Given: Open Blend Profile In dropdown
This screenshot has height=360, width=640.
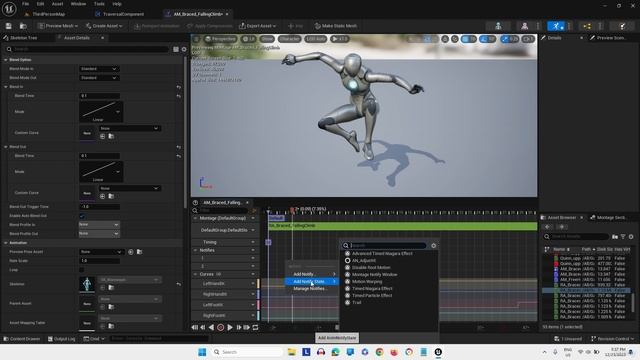Looking at the screenshot, I should (x=98, y=225).
